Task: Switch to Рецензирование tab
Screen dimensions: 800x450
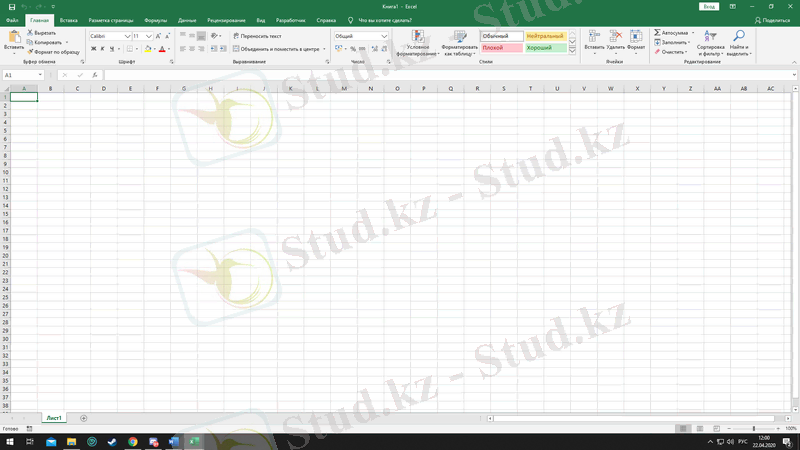Action: (226, 20)
